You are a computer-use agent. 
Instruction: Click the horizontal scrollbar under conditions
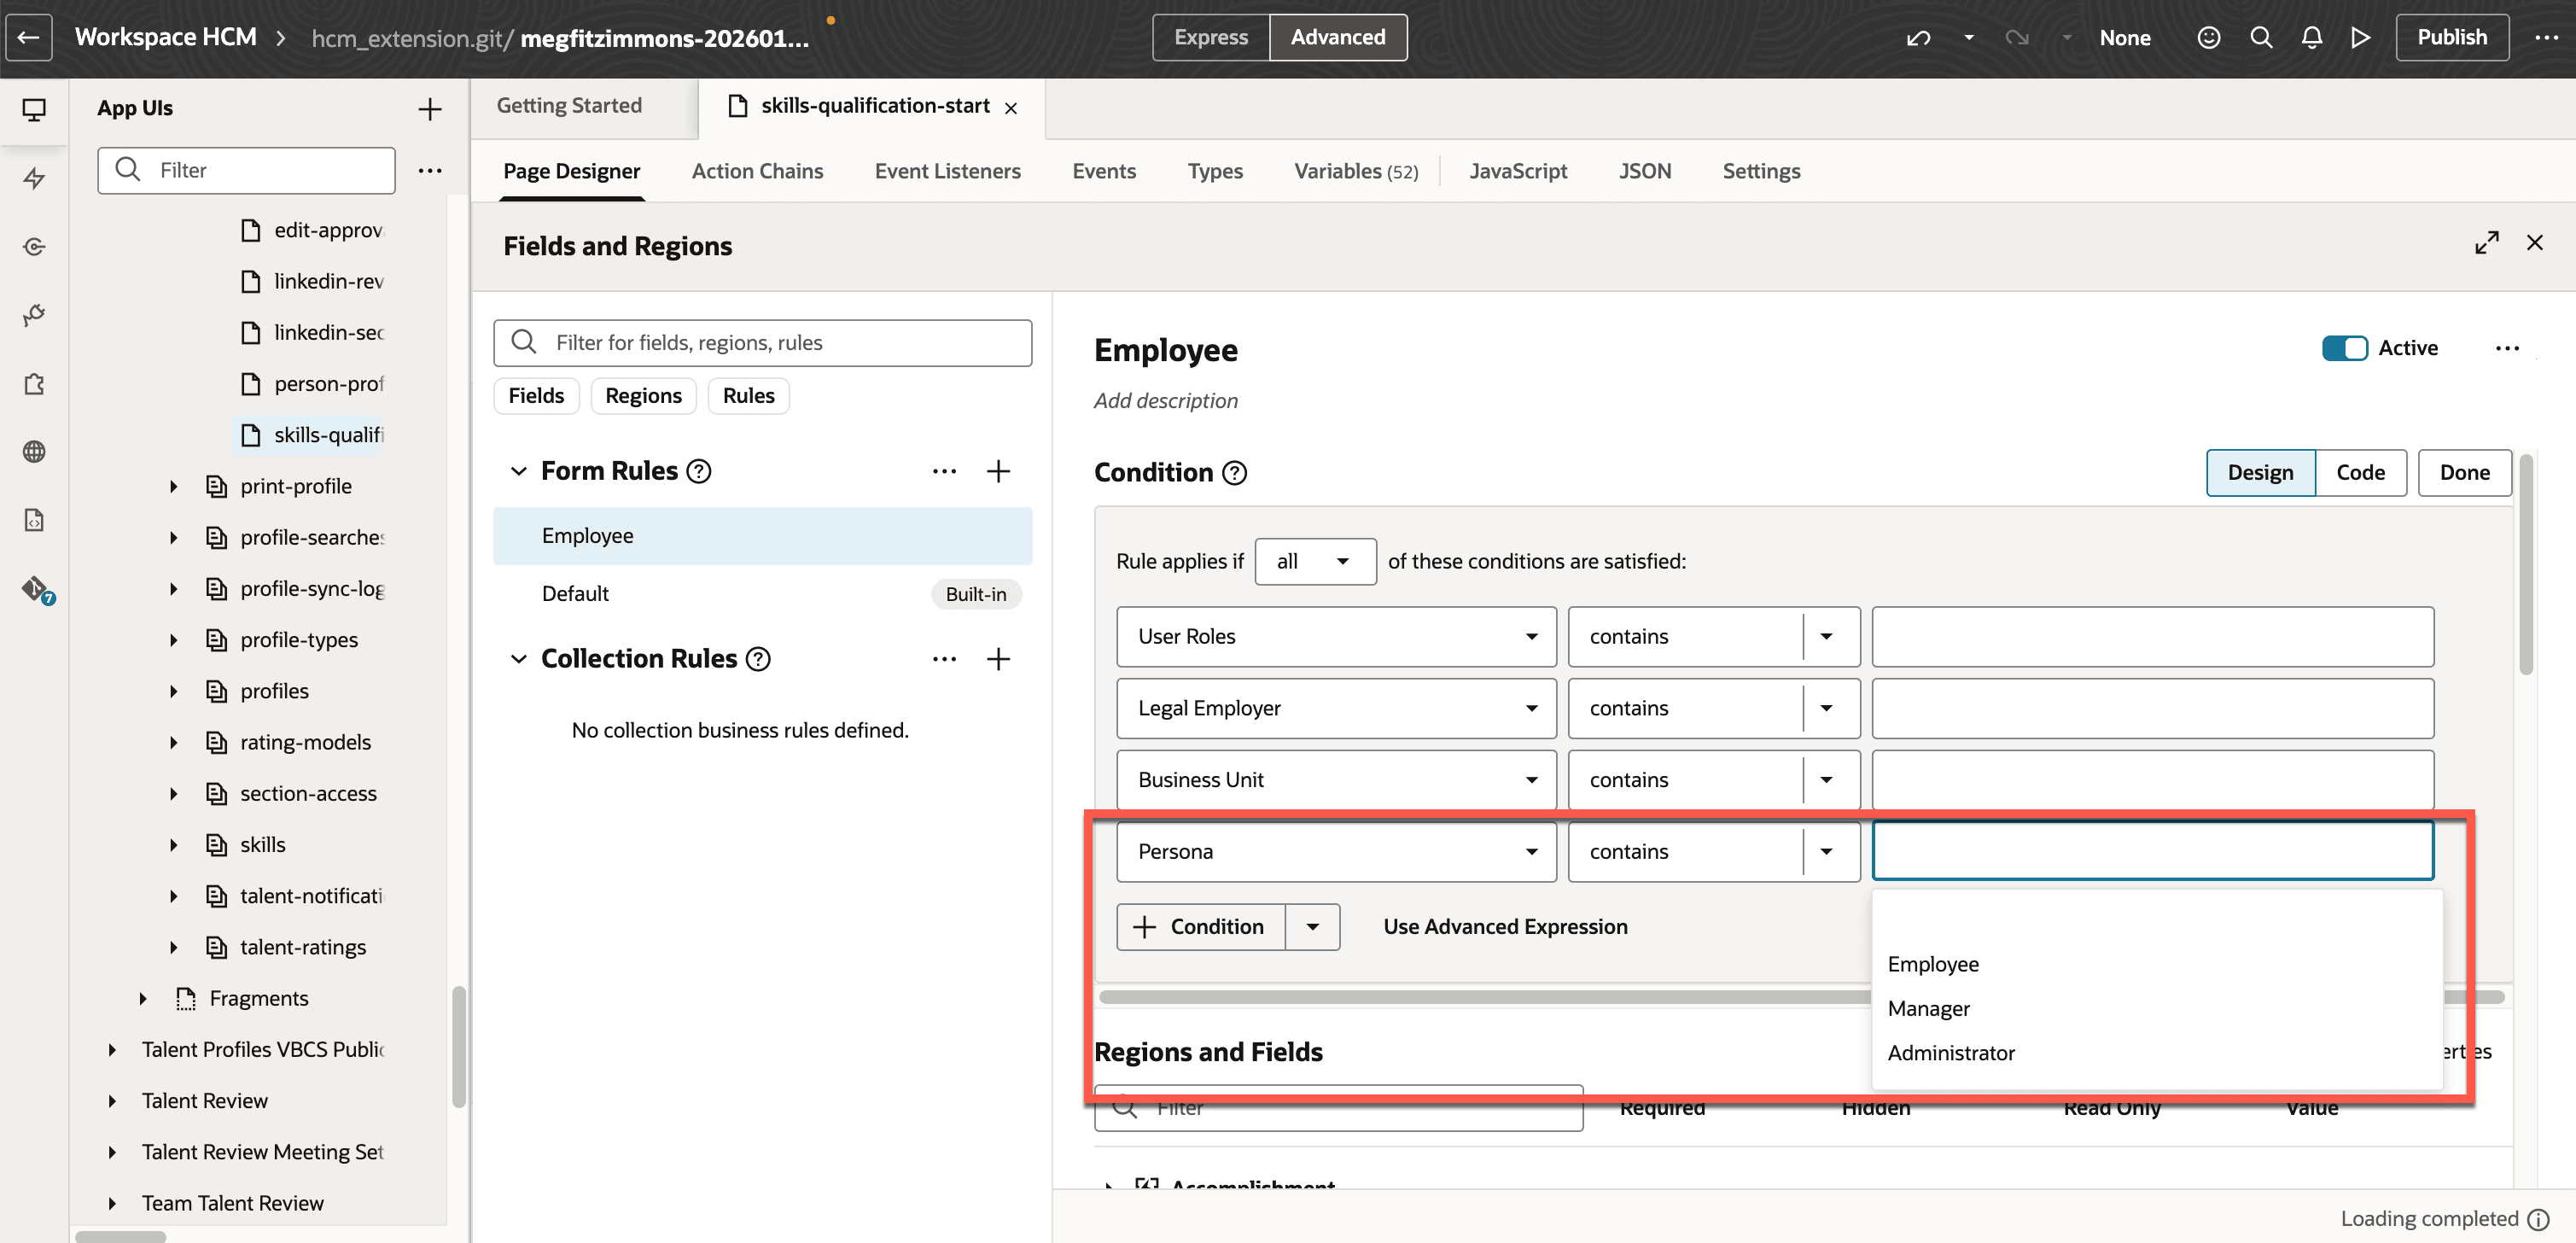tap(1480, 997)
